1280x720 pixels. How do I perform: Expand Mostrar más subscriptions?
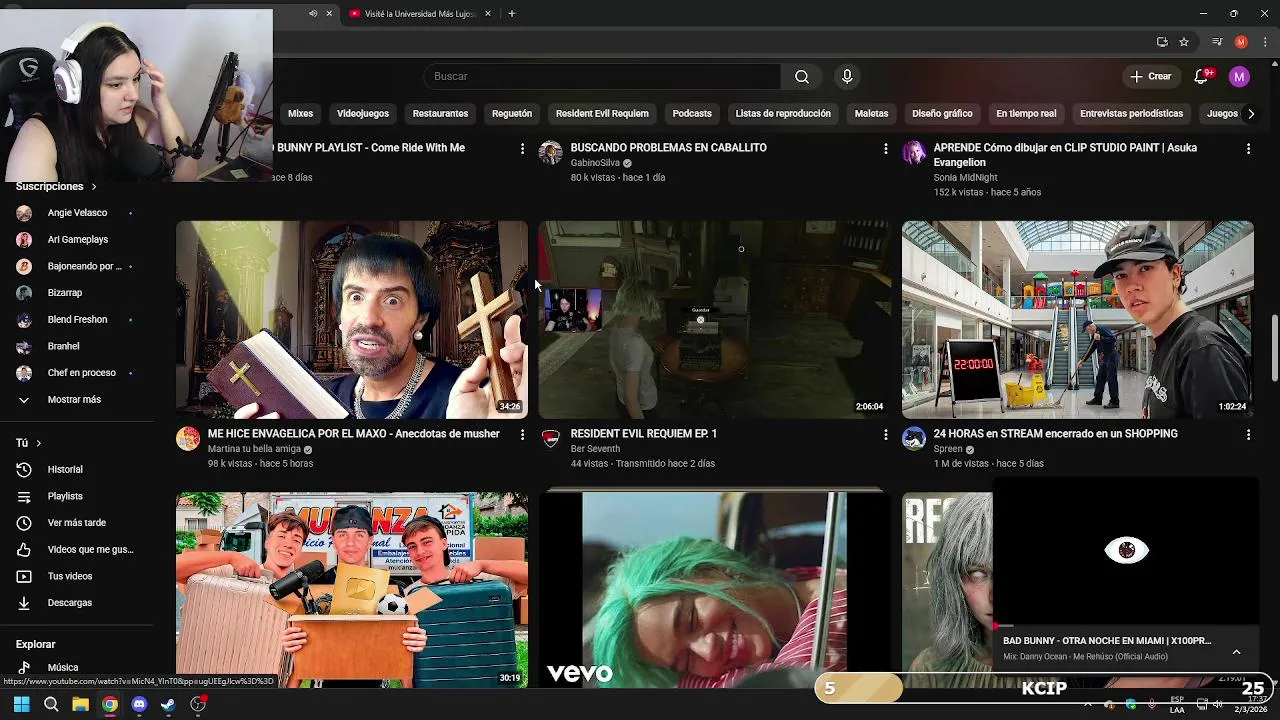point(75,400)
